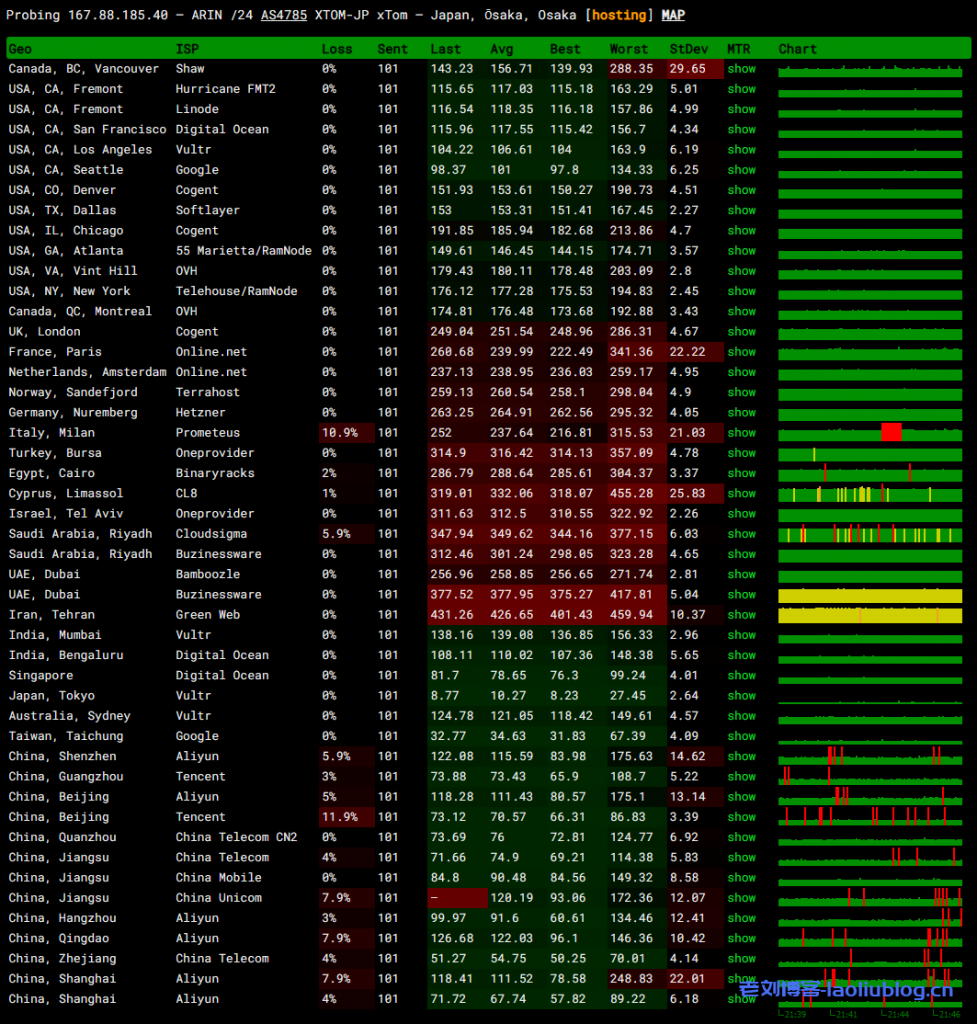Show MTR for Beijing Tencent row
The image size is (977, 1024).
pyautogui.click(x=741, y=818)
